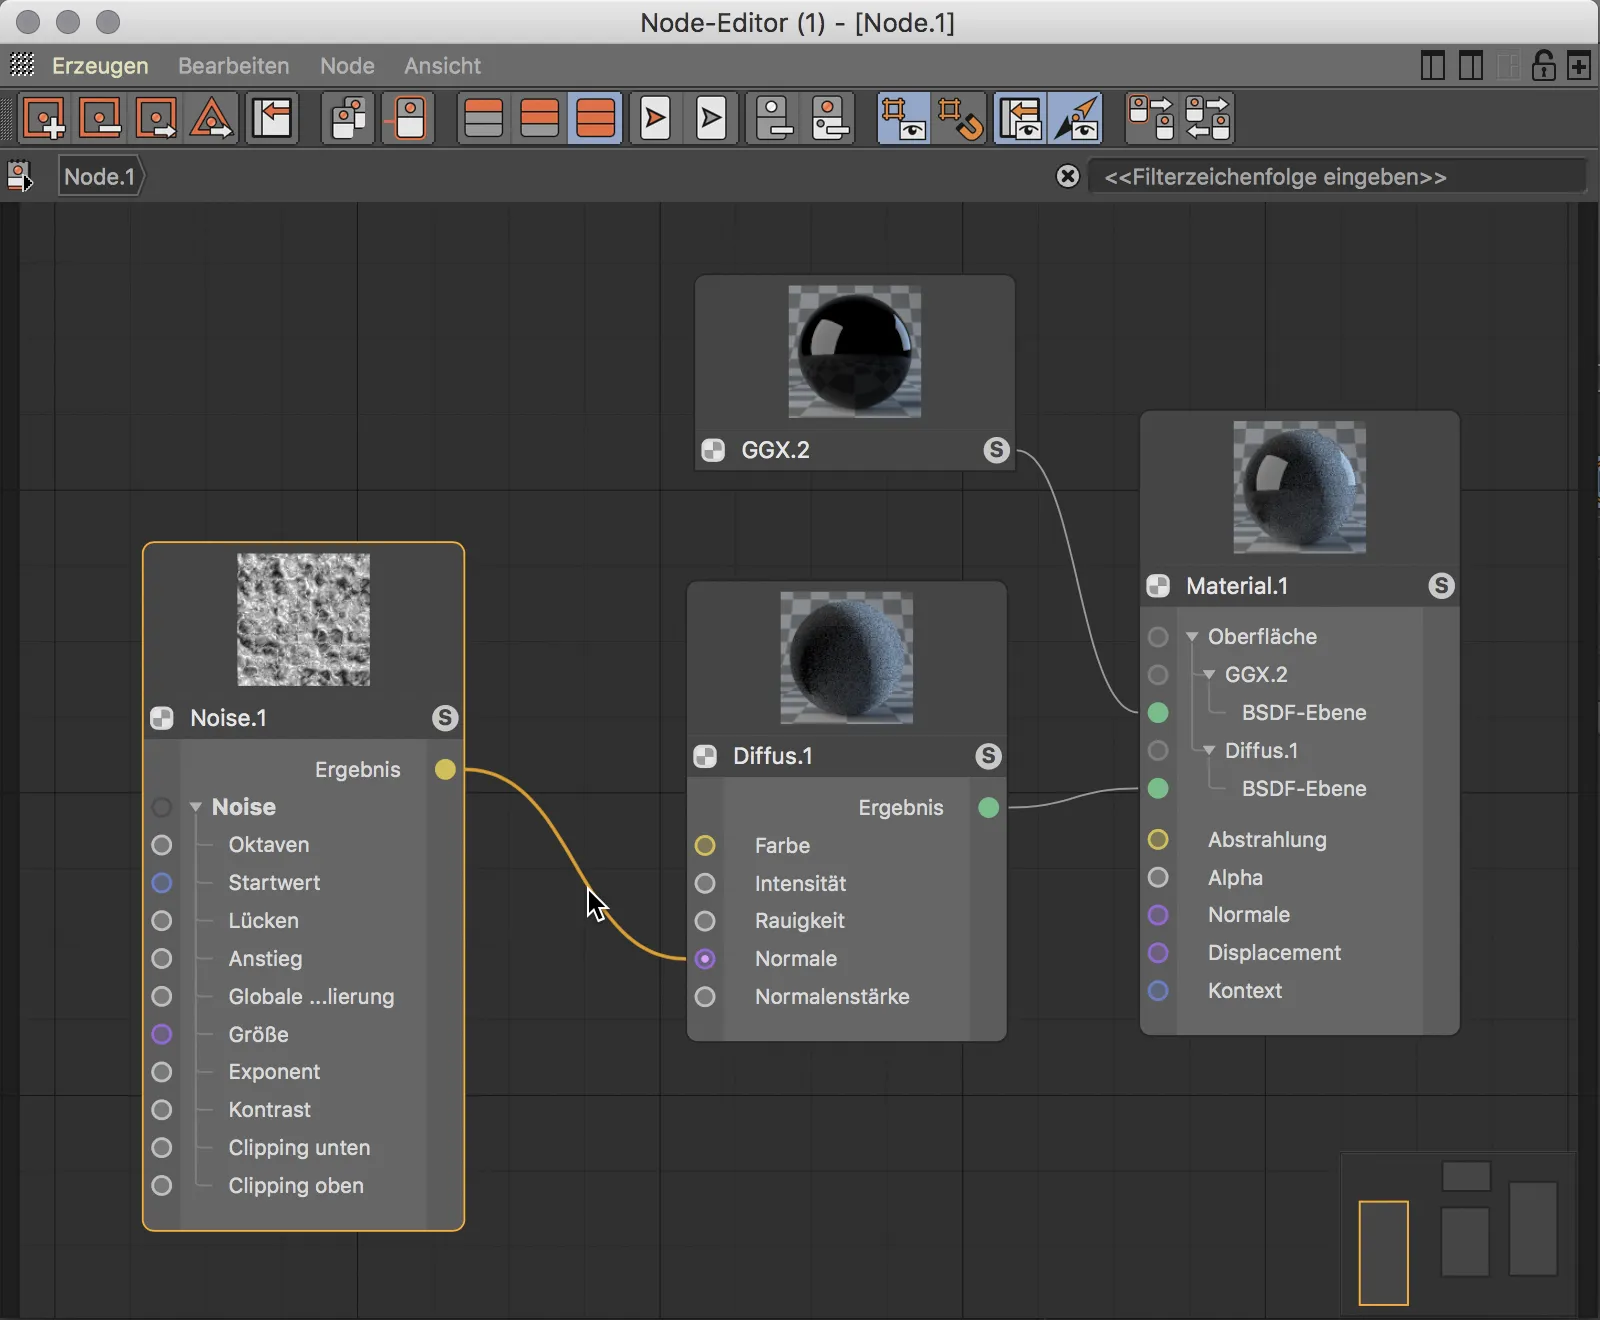Open the Erzeugen menu
The image size is (1600, 1320).
(x=99, y=66)
